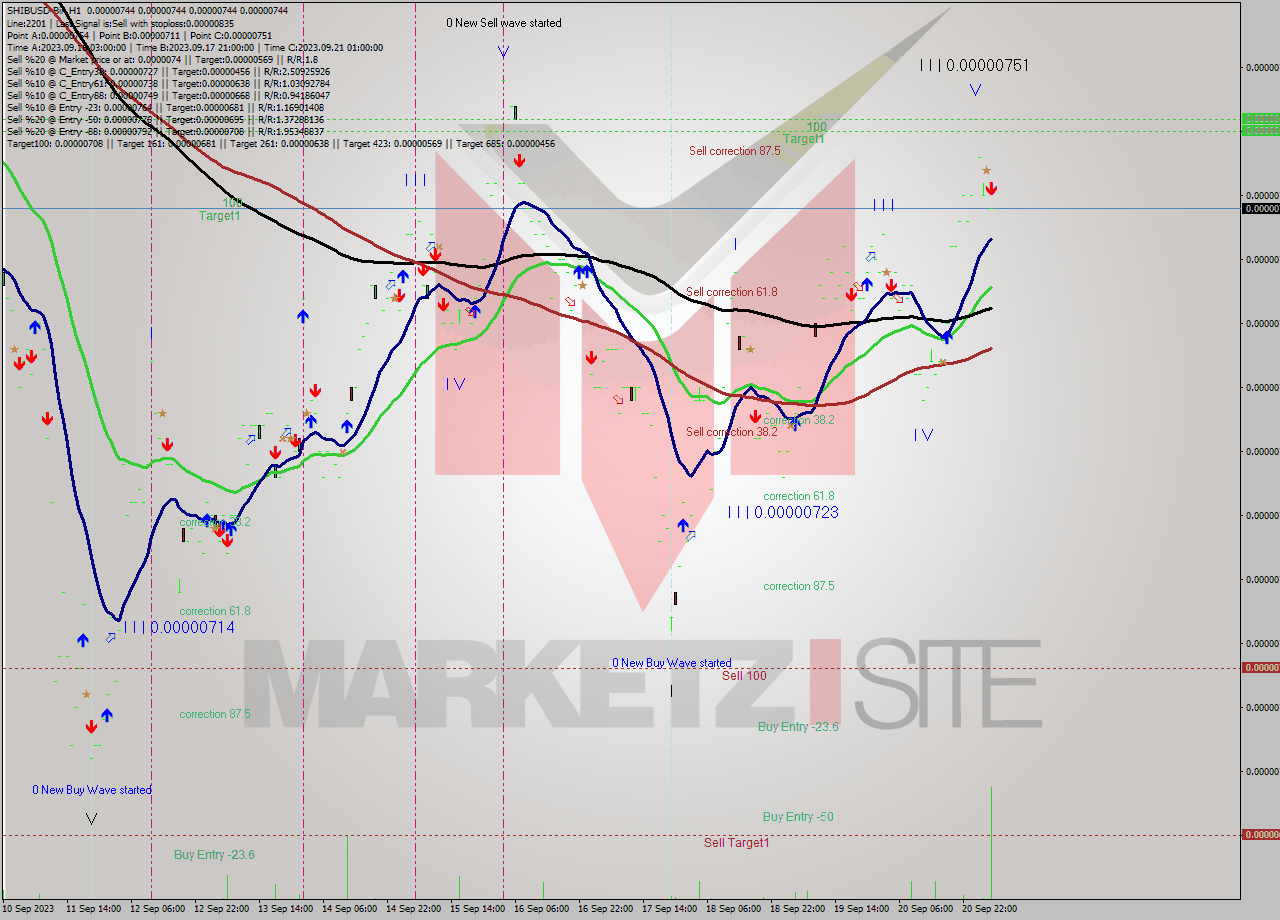Select the '19 Sep 14:00' time axis label

pyautogui.click(x=862, y=909)
